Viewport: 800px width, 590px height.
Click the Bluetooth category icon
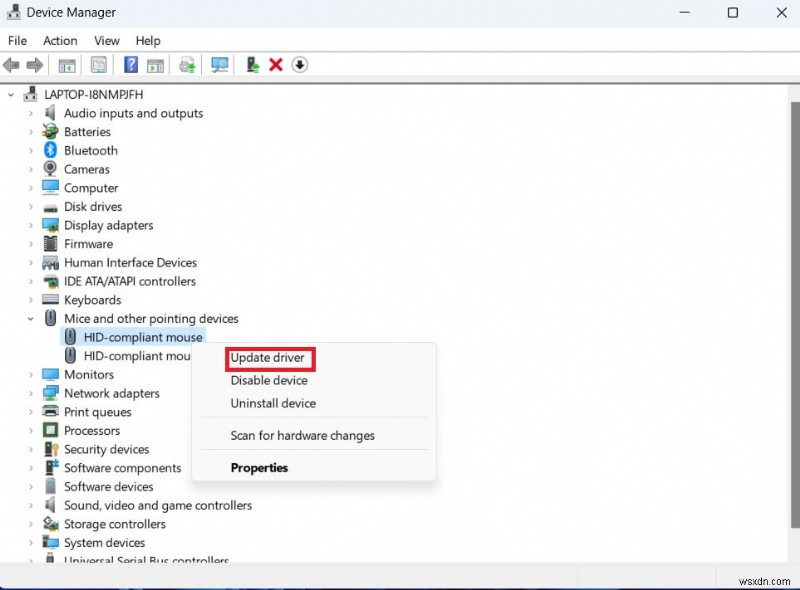(50, 150)
